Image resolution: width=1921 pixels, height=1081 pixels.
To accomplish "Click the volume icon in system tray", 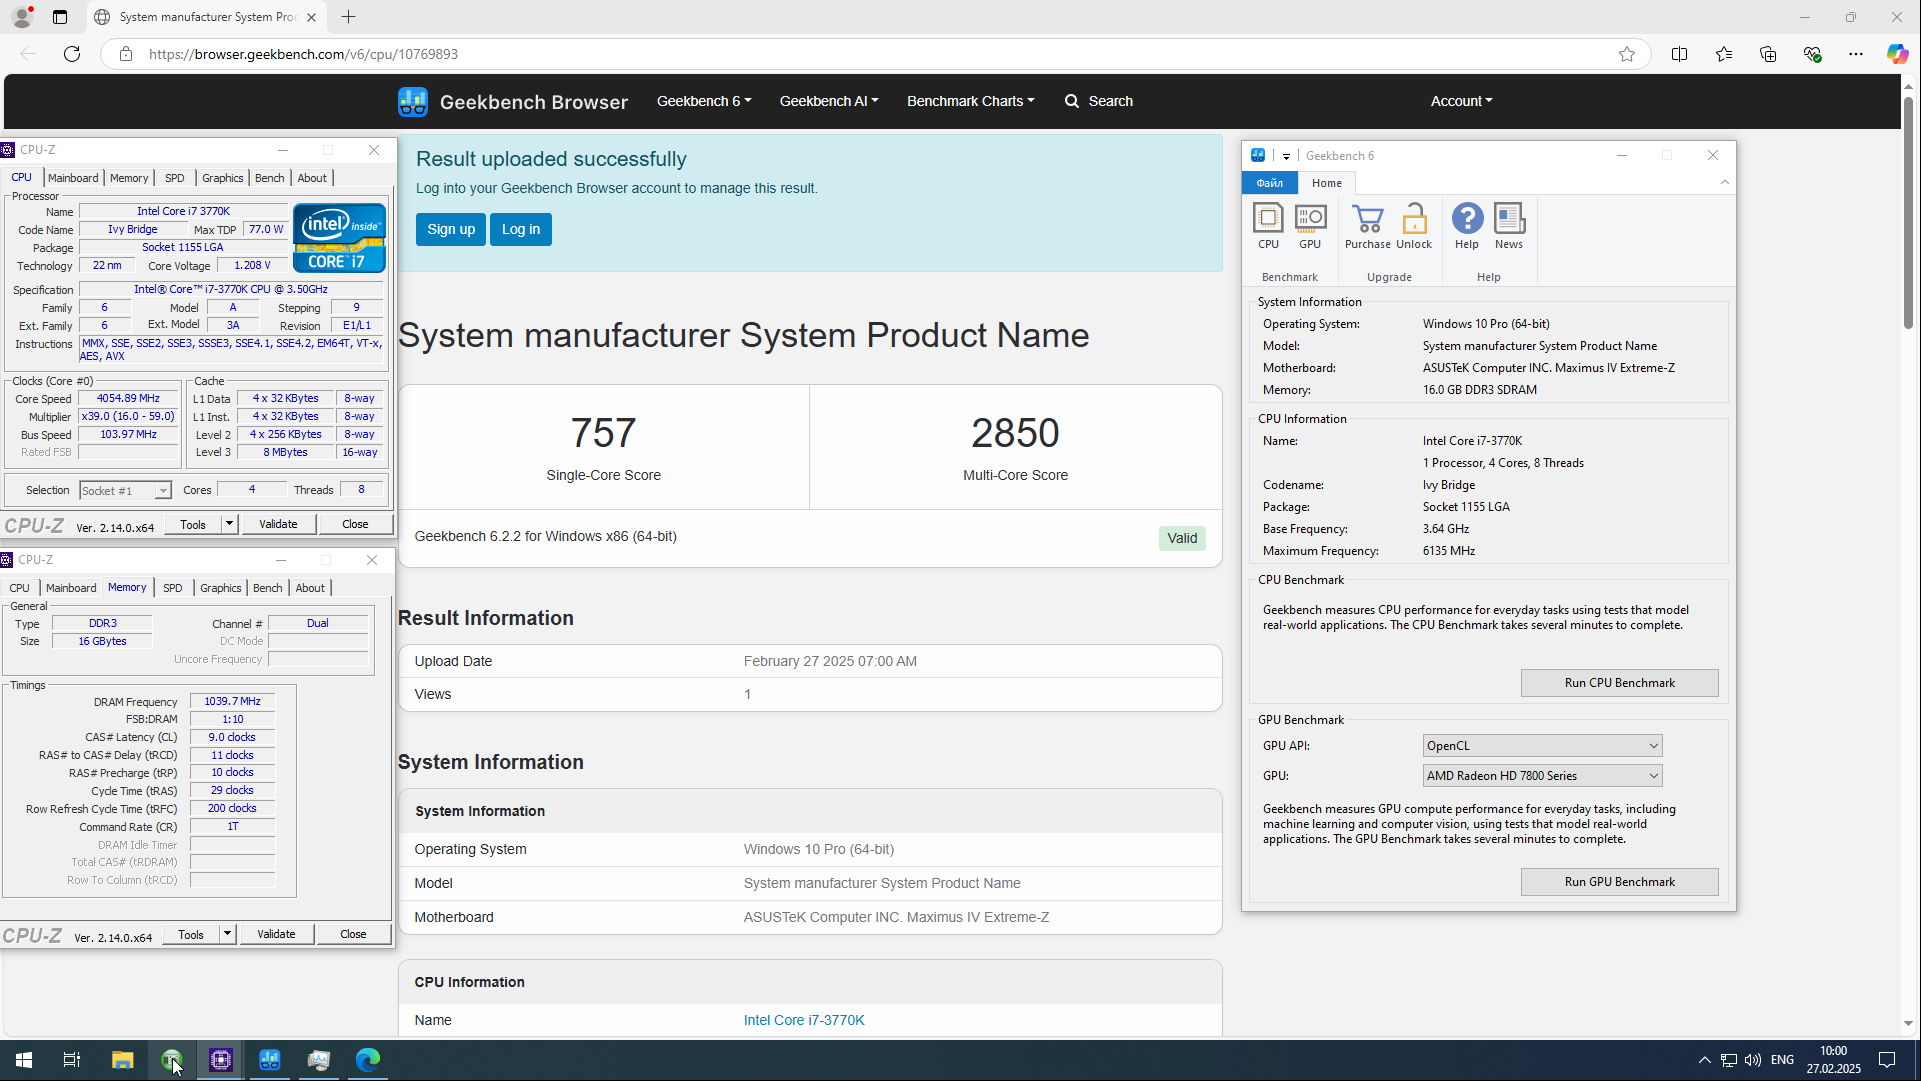I will tap(1753, 1060).
